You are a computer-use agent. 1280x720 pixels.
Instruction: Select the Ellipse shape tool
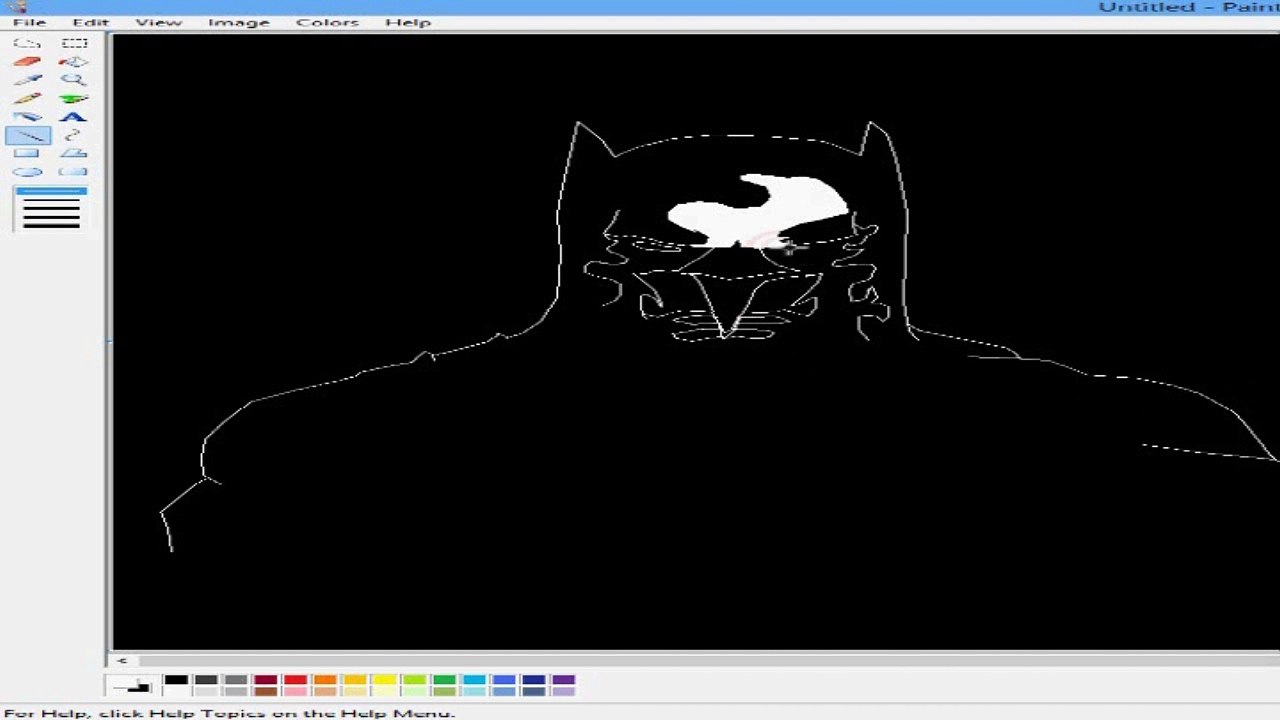[x=27, y=172]
